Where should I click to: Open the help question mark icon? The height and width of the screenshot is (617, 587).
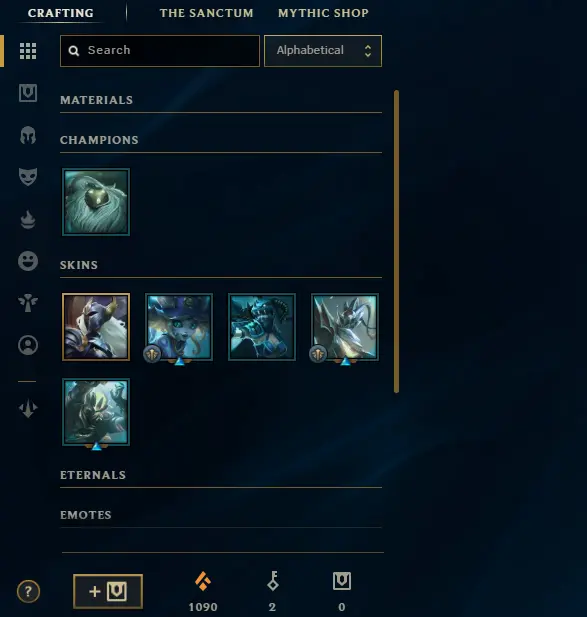pyautogui.click(x=28, y=591)
